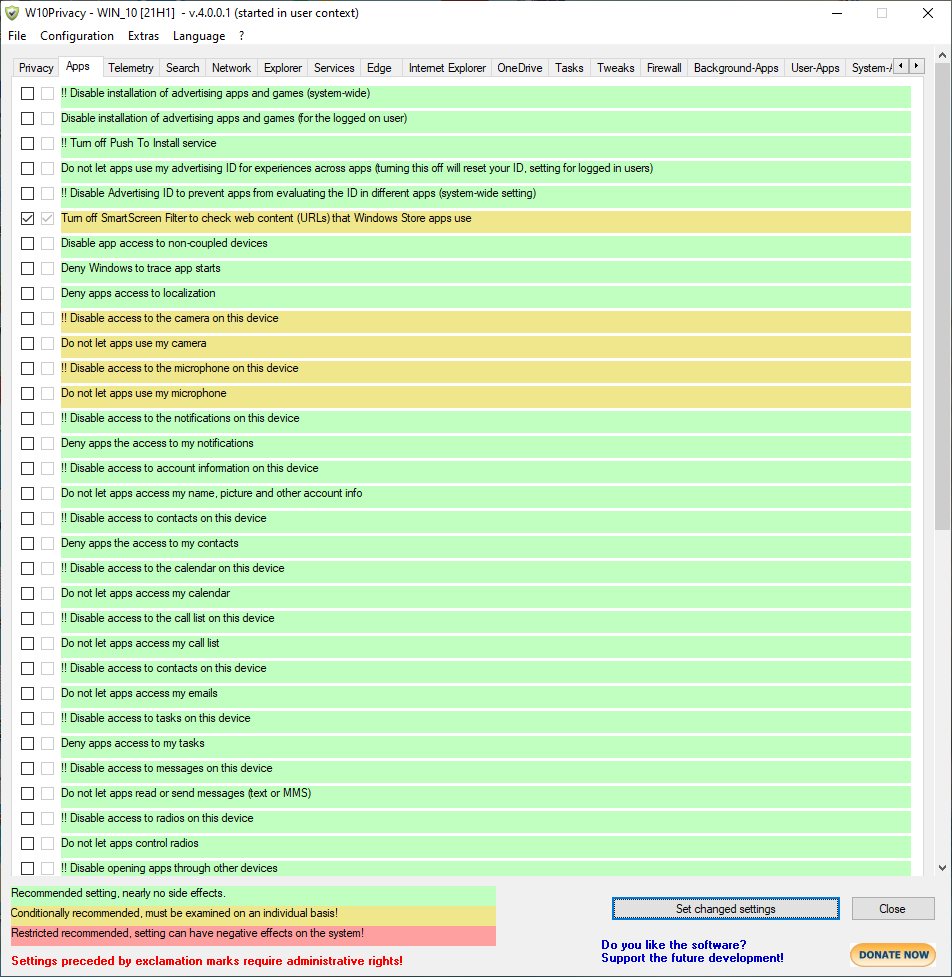Switch to the Internet Explorer tab
This screenshot has height=977, width=952.
pyautogui.click(x=447, y=68)
